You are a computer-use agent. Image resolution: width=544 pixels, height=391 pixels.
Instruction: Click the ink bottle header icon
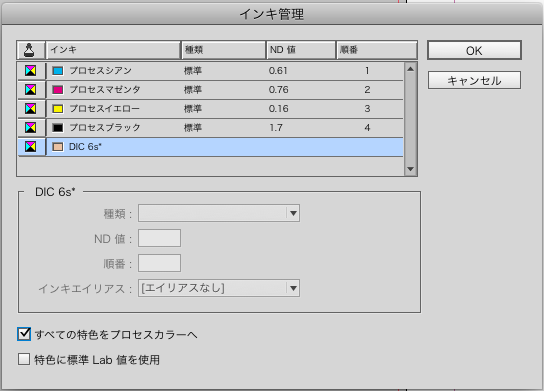click(29, 50)
